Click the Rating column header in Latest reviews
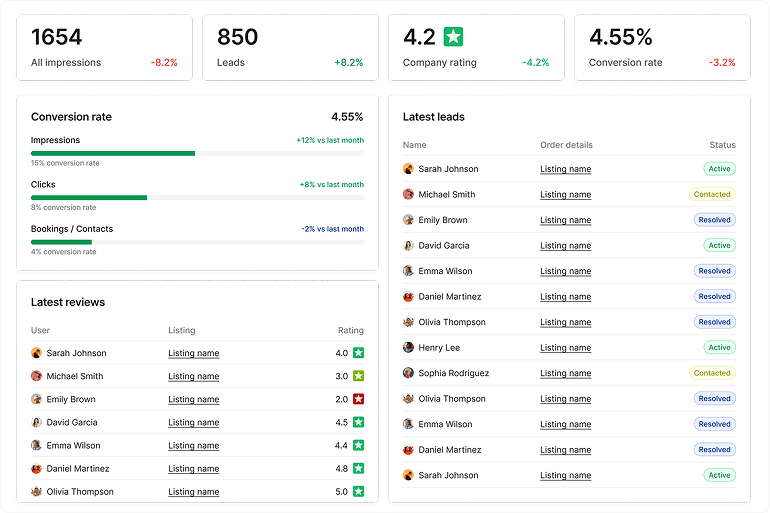The image size is (770, 513). (x=350, y=330)
